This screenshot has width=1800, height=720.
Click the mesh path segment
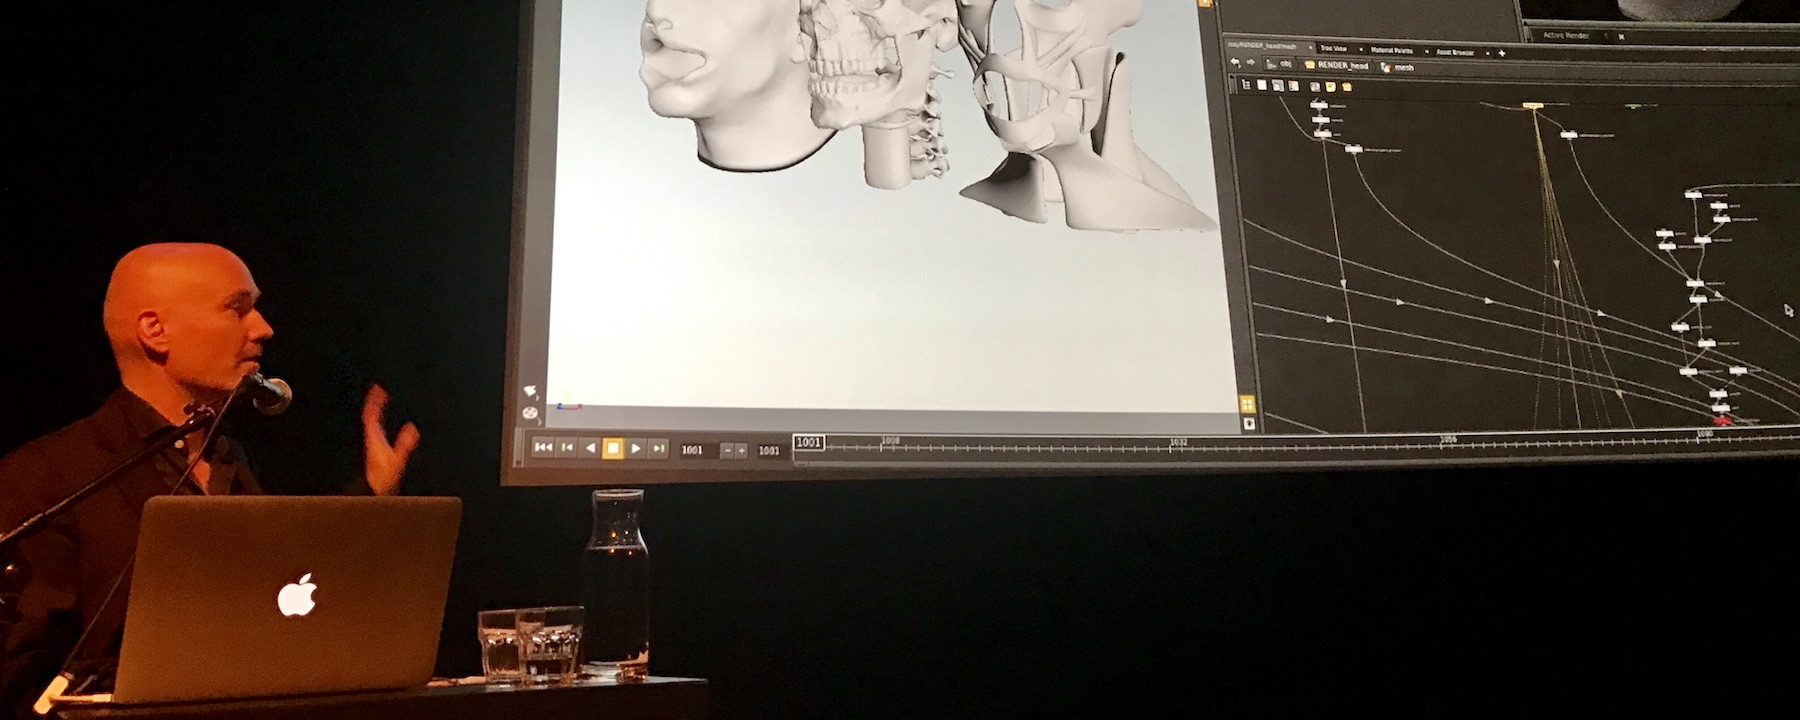pos(1397,67)
